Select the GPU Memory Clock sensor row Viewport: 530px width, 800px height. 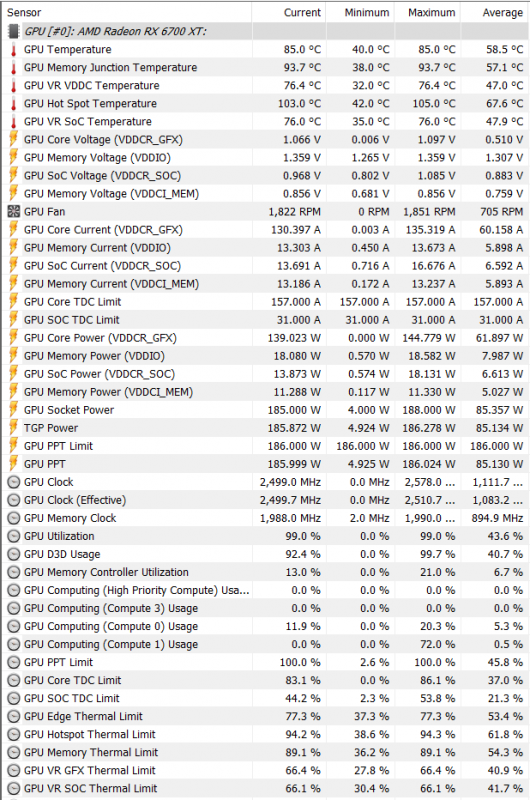(x=265, y=518)
